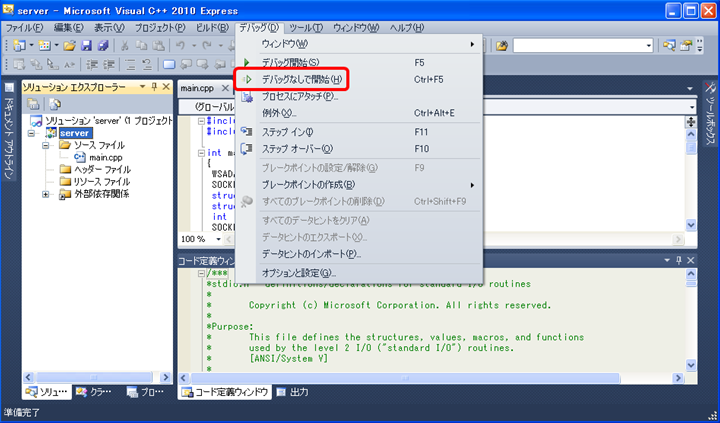The height and width of the screenshot is (423, 720).
Task: Click the Decrease Indent toolbar icon
Action: [92, 65]
